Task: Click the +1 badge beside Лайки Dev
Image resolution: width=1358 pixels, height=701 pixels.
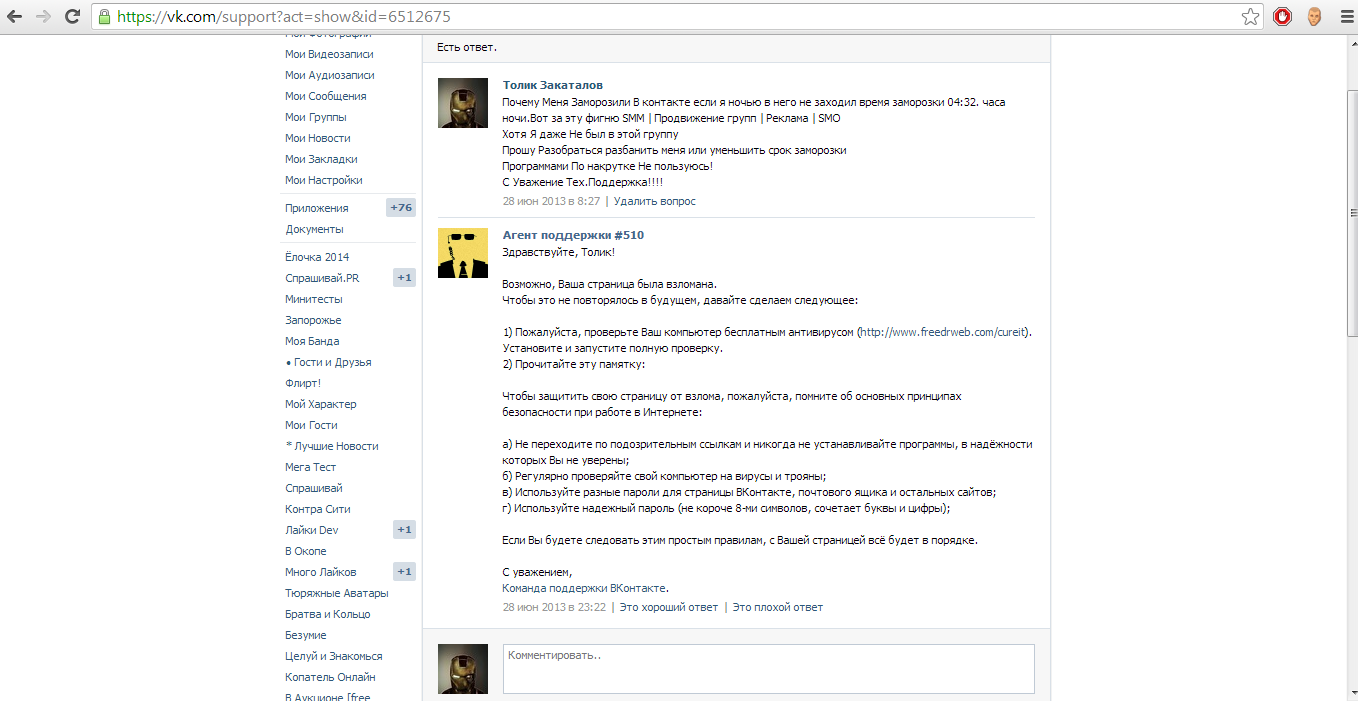Action: click(404, 530)
